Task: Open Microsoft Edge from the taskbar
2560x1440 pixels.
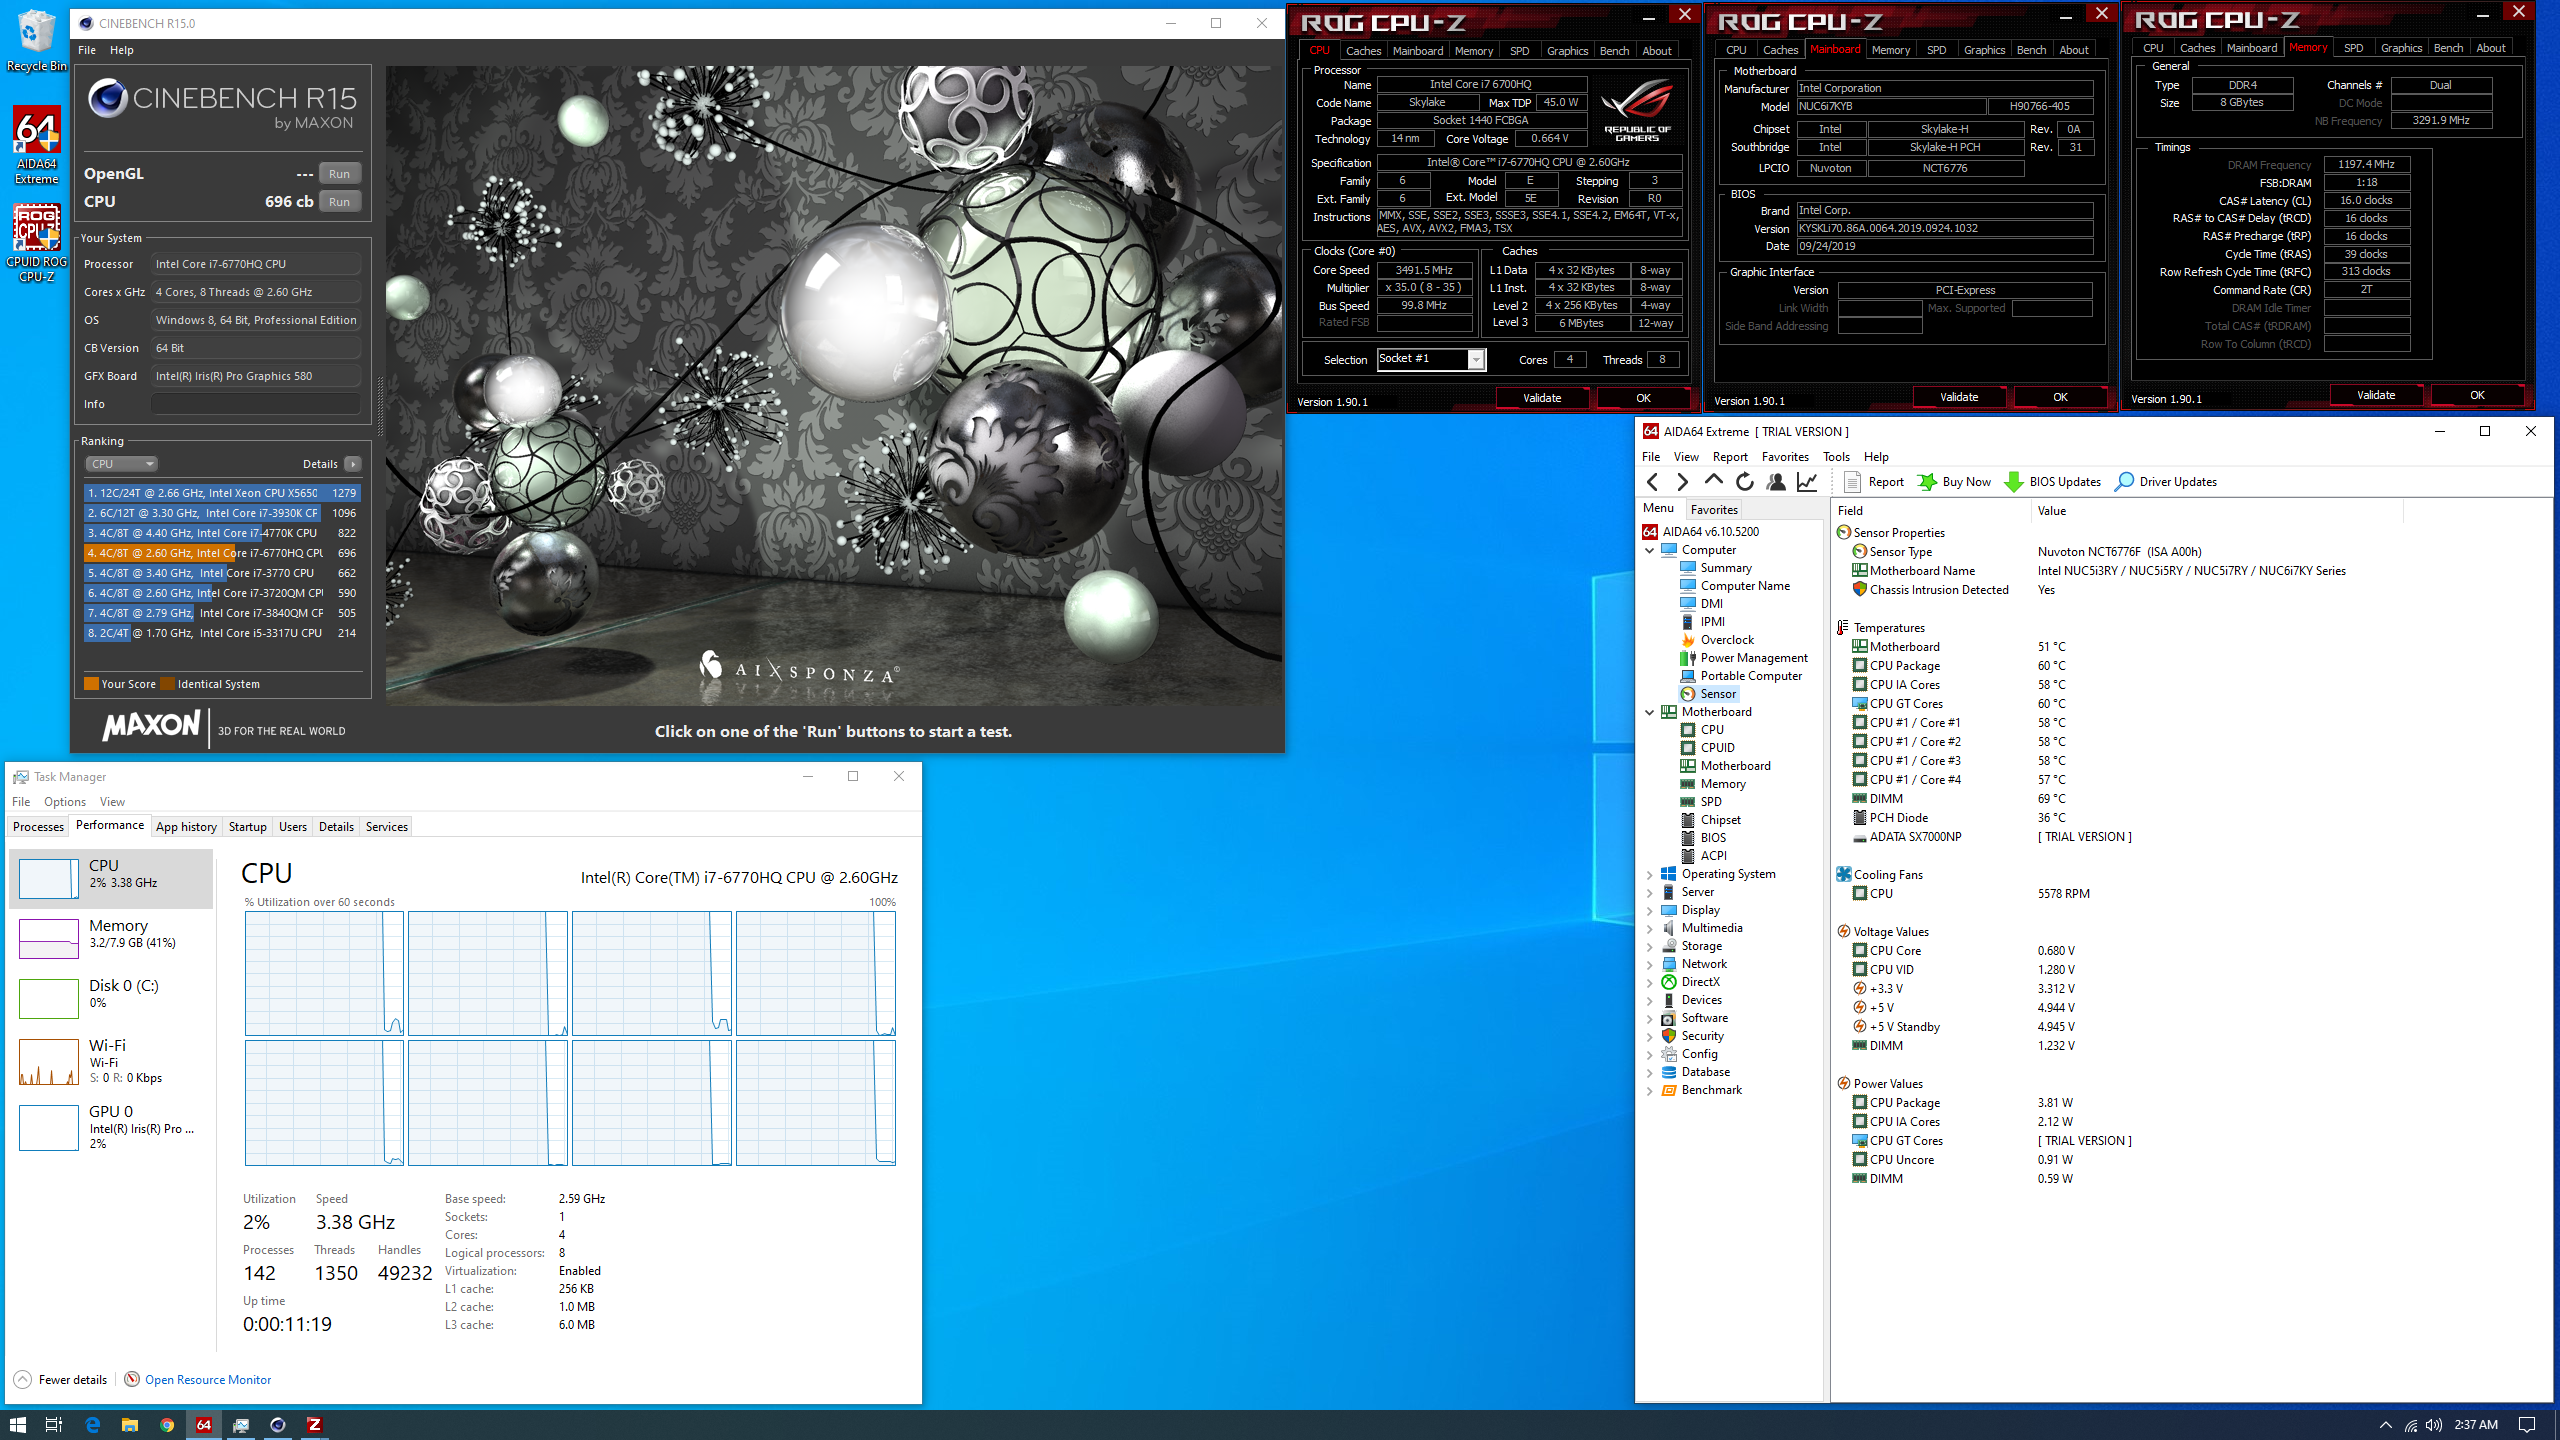Action: coord(92,1425)
